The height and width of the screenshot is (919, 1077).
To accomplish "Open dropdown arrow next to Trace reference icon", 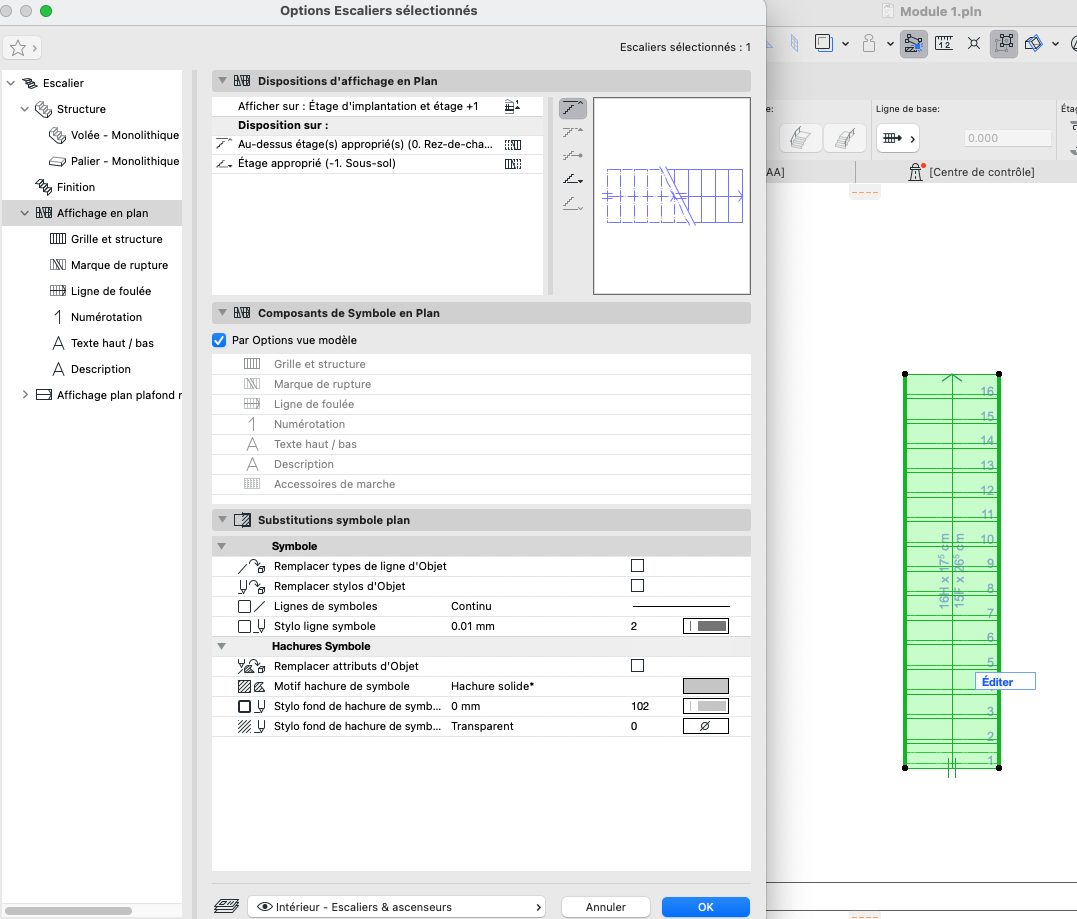I will pyautogui.click(x=846, y=44).
